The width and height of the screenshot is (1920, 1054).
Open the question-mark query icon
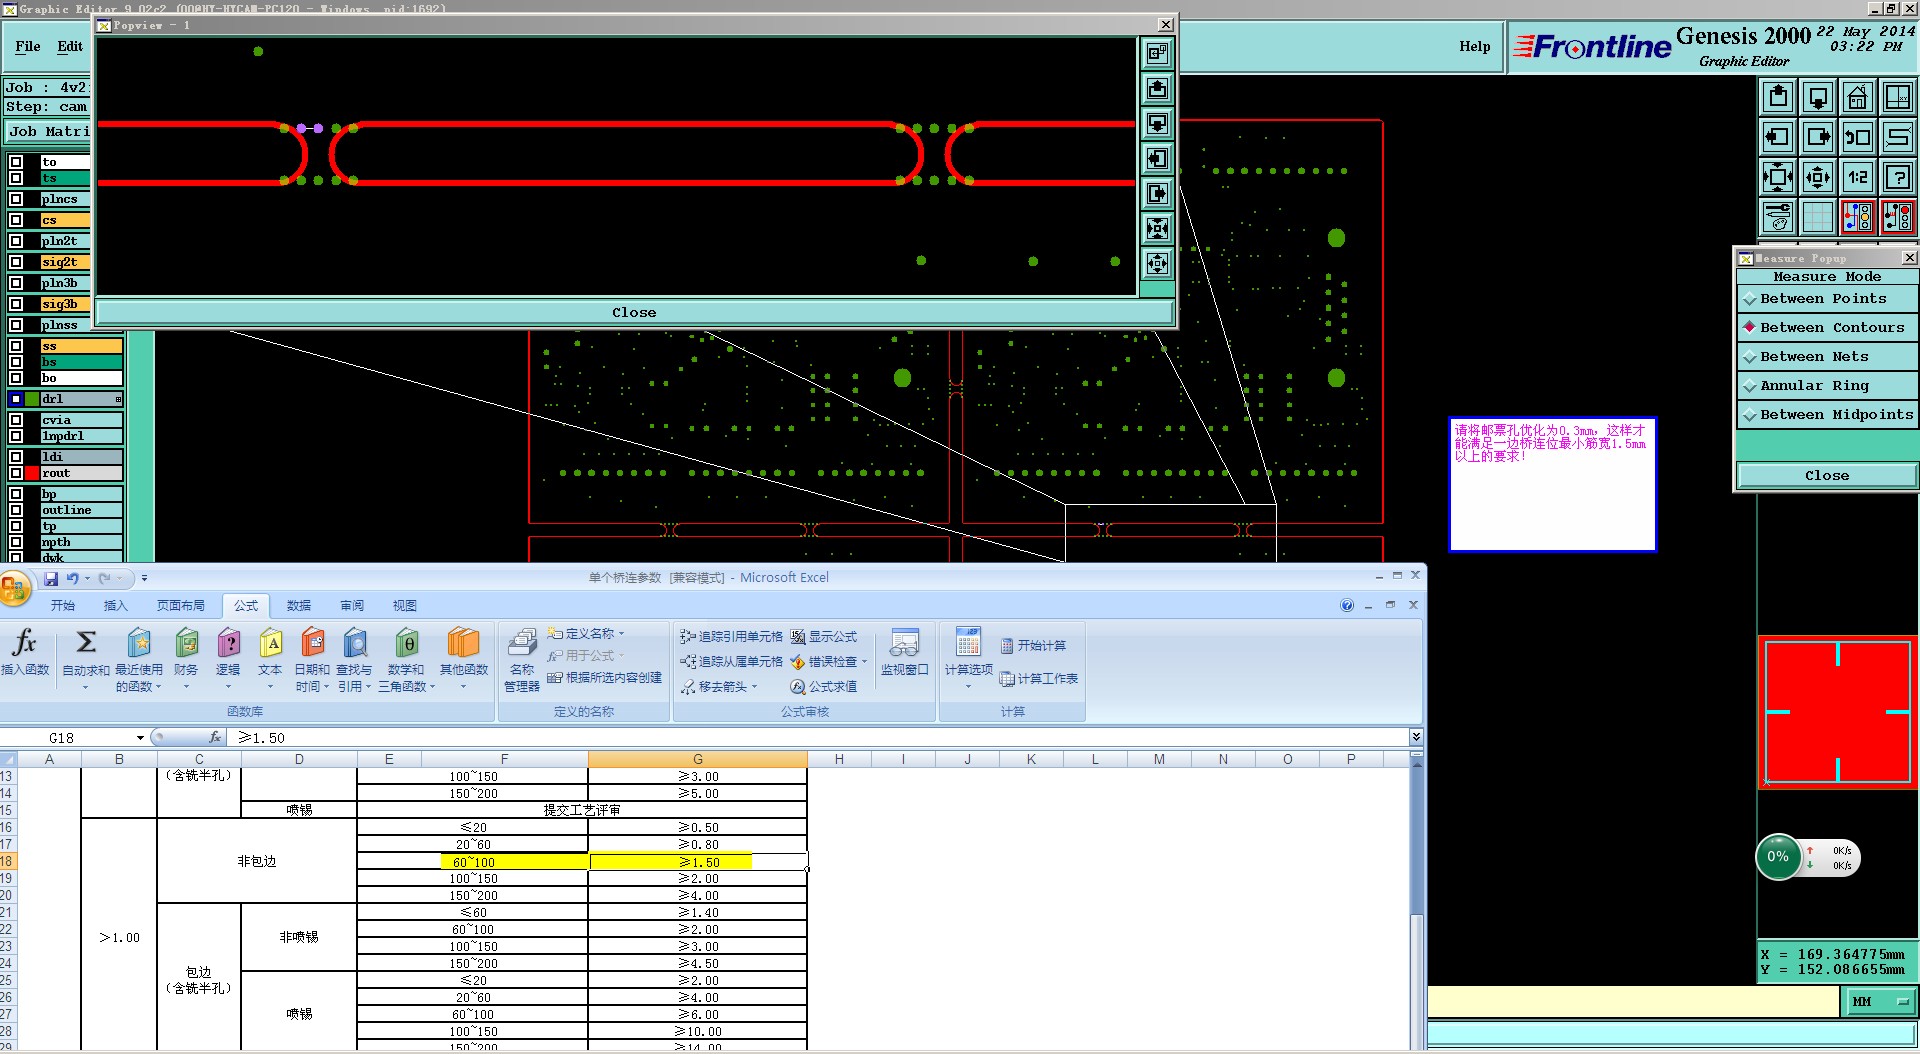coord(1897,177)
